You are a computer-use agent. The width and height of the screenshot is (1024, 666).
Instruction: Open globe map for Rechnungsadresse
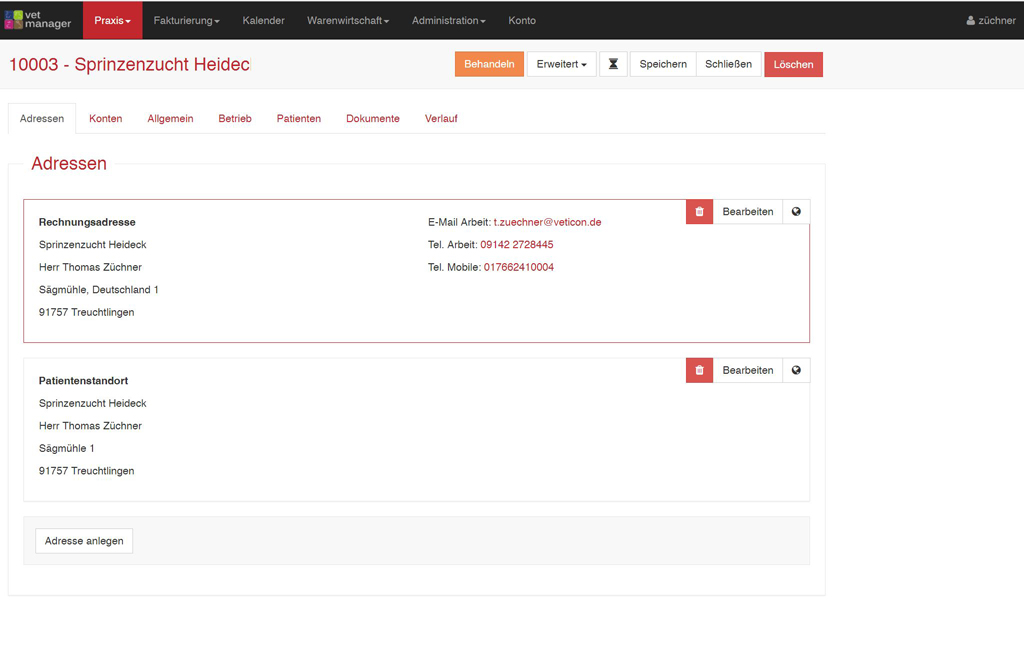coord(796,212)
